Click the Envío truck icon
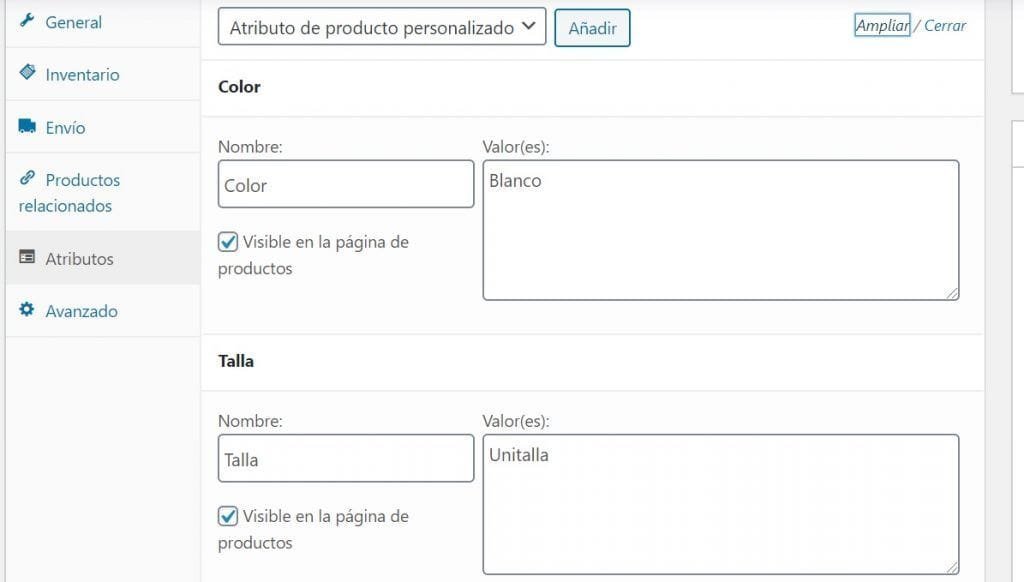The width and height of the screenshot is (1024, 582). [27, 125]
